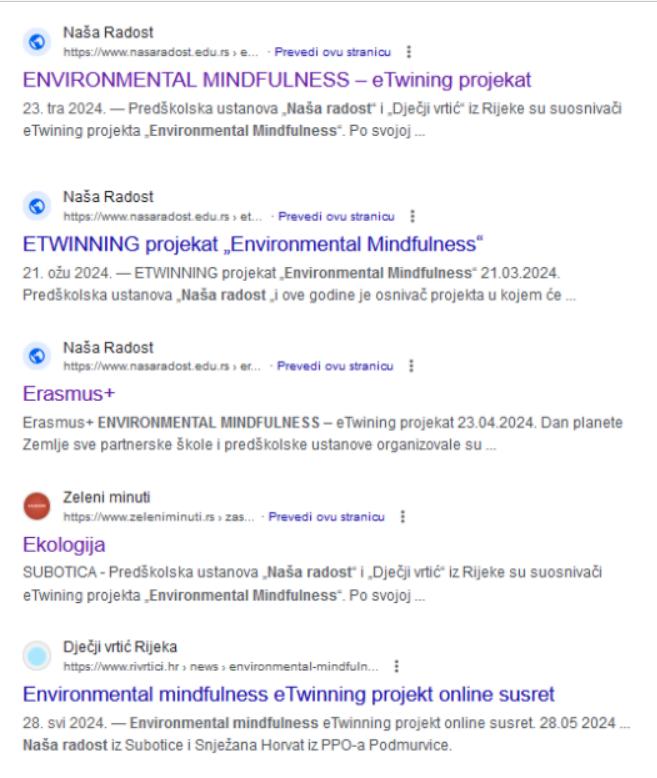657x778 pixels.
Task: Open three-dot menu for first Naša Radost result
Action: 408,51
